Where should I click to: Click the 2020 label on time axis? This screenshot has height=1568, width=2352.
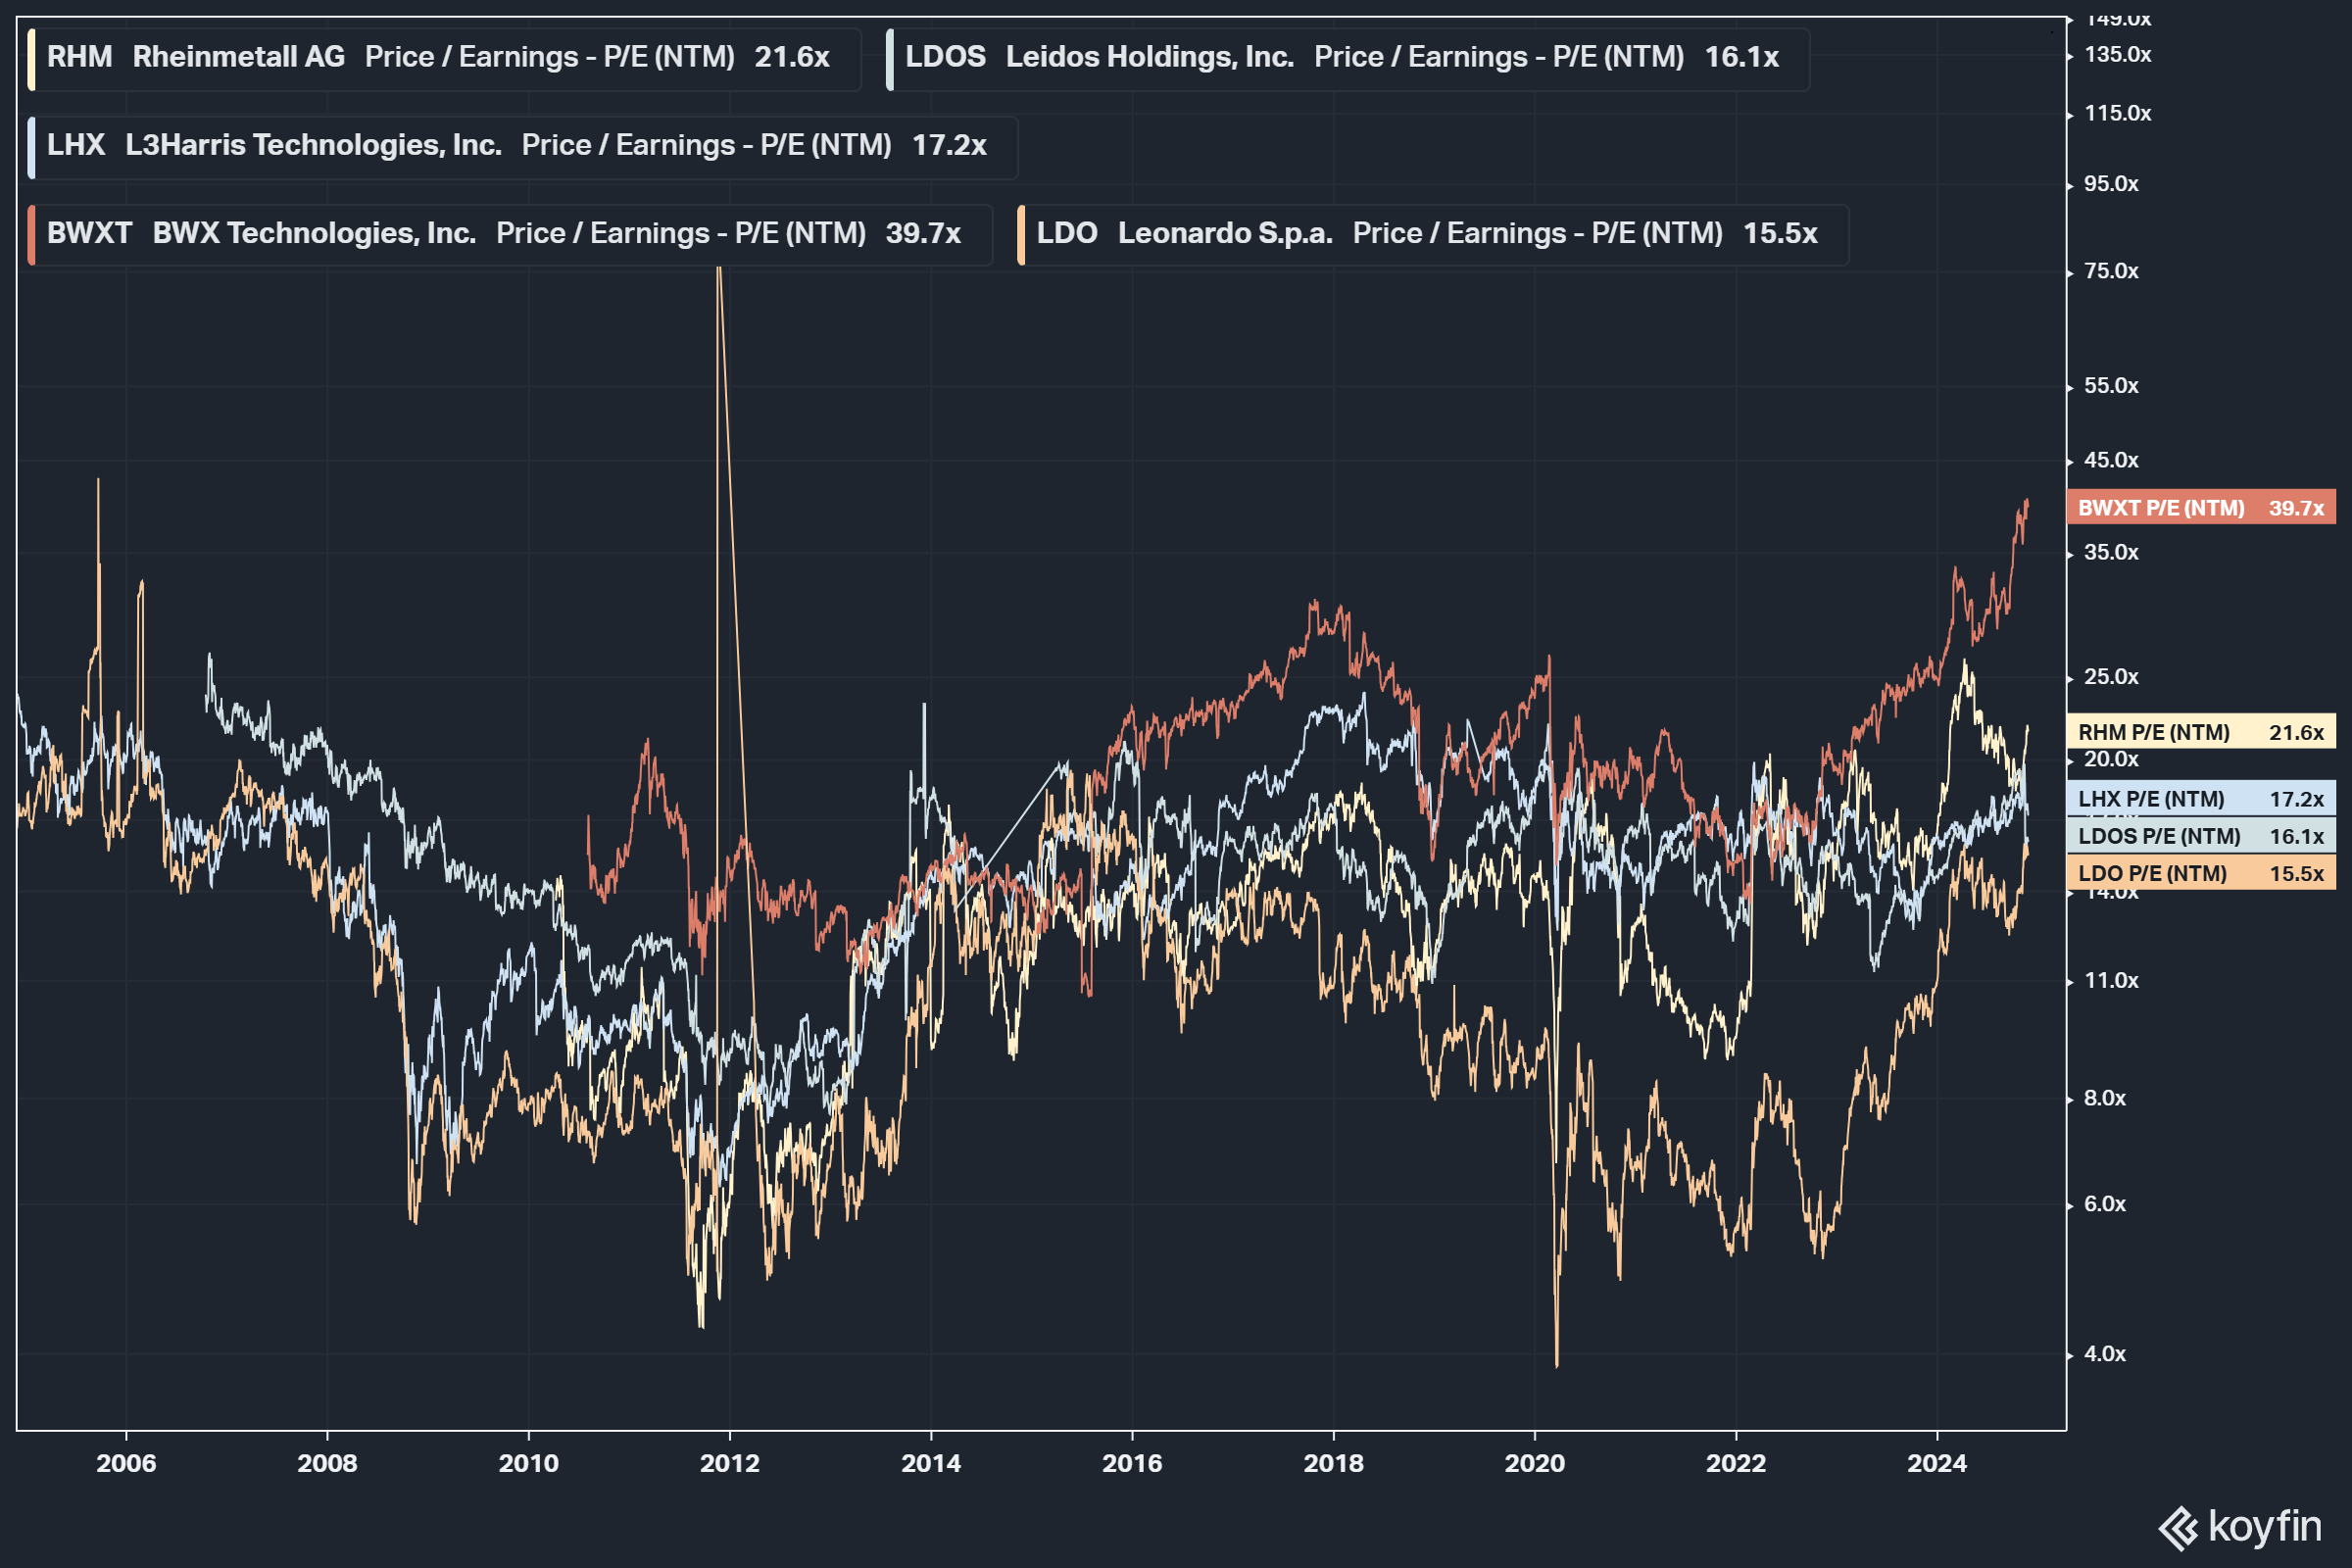pyautogui.click(x=1534, y=1463)
